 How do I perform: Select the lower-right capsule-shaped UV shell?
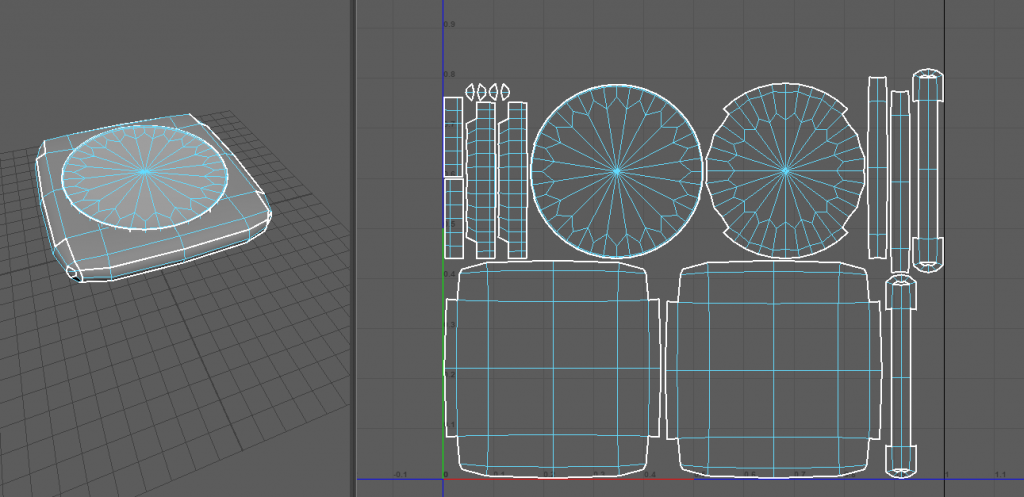click(x=904, y=376)
